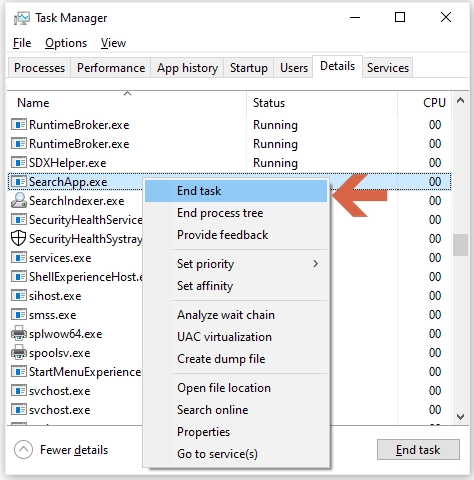474x480 pixels.
Task: Choose Analyze wait chain
Action: click(236, 315)
